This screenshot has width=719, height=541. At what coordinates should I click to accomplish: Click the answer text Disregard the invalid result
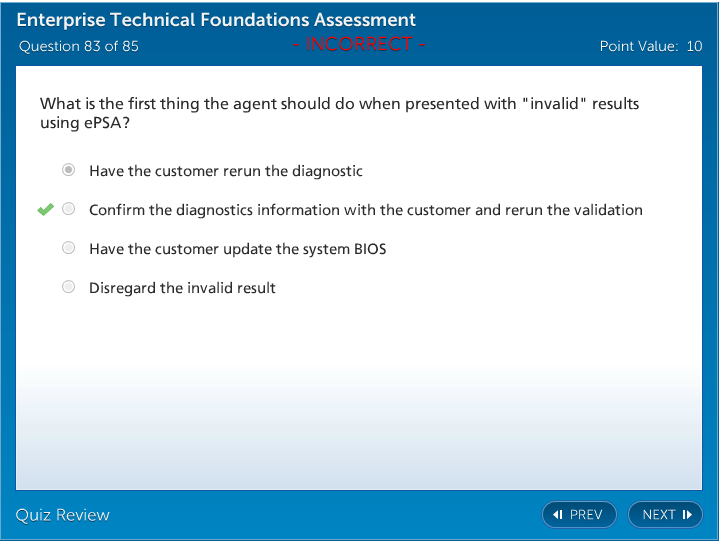click(x=182, y=288)
